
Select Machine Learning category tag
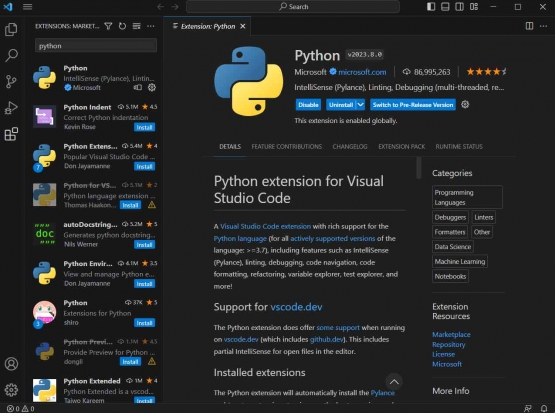460,262
